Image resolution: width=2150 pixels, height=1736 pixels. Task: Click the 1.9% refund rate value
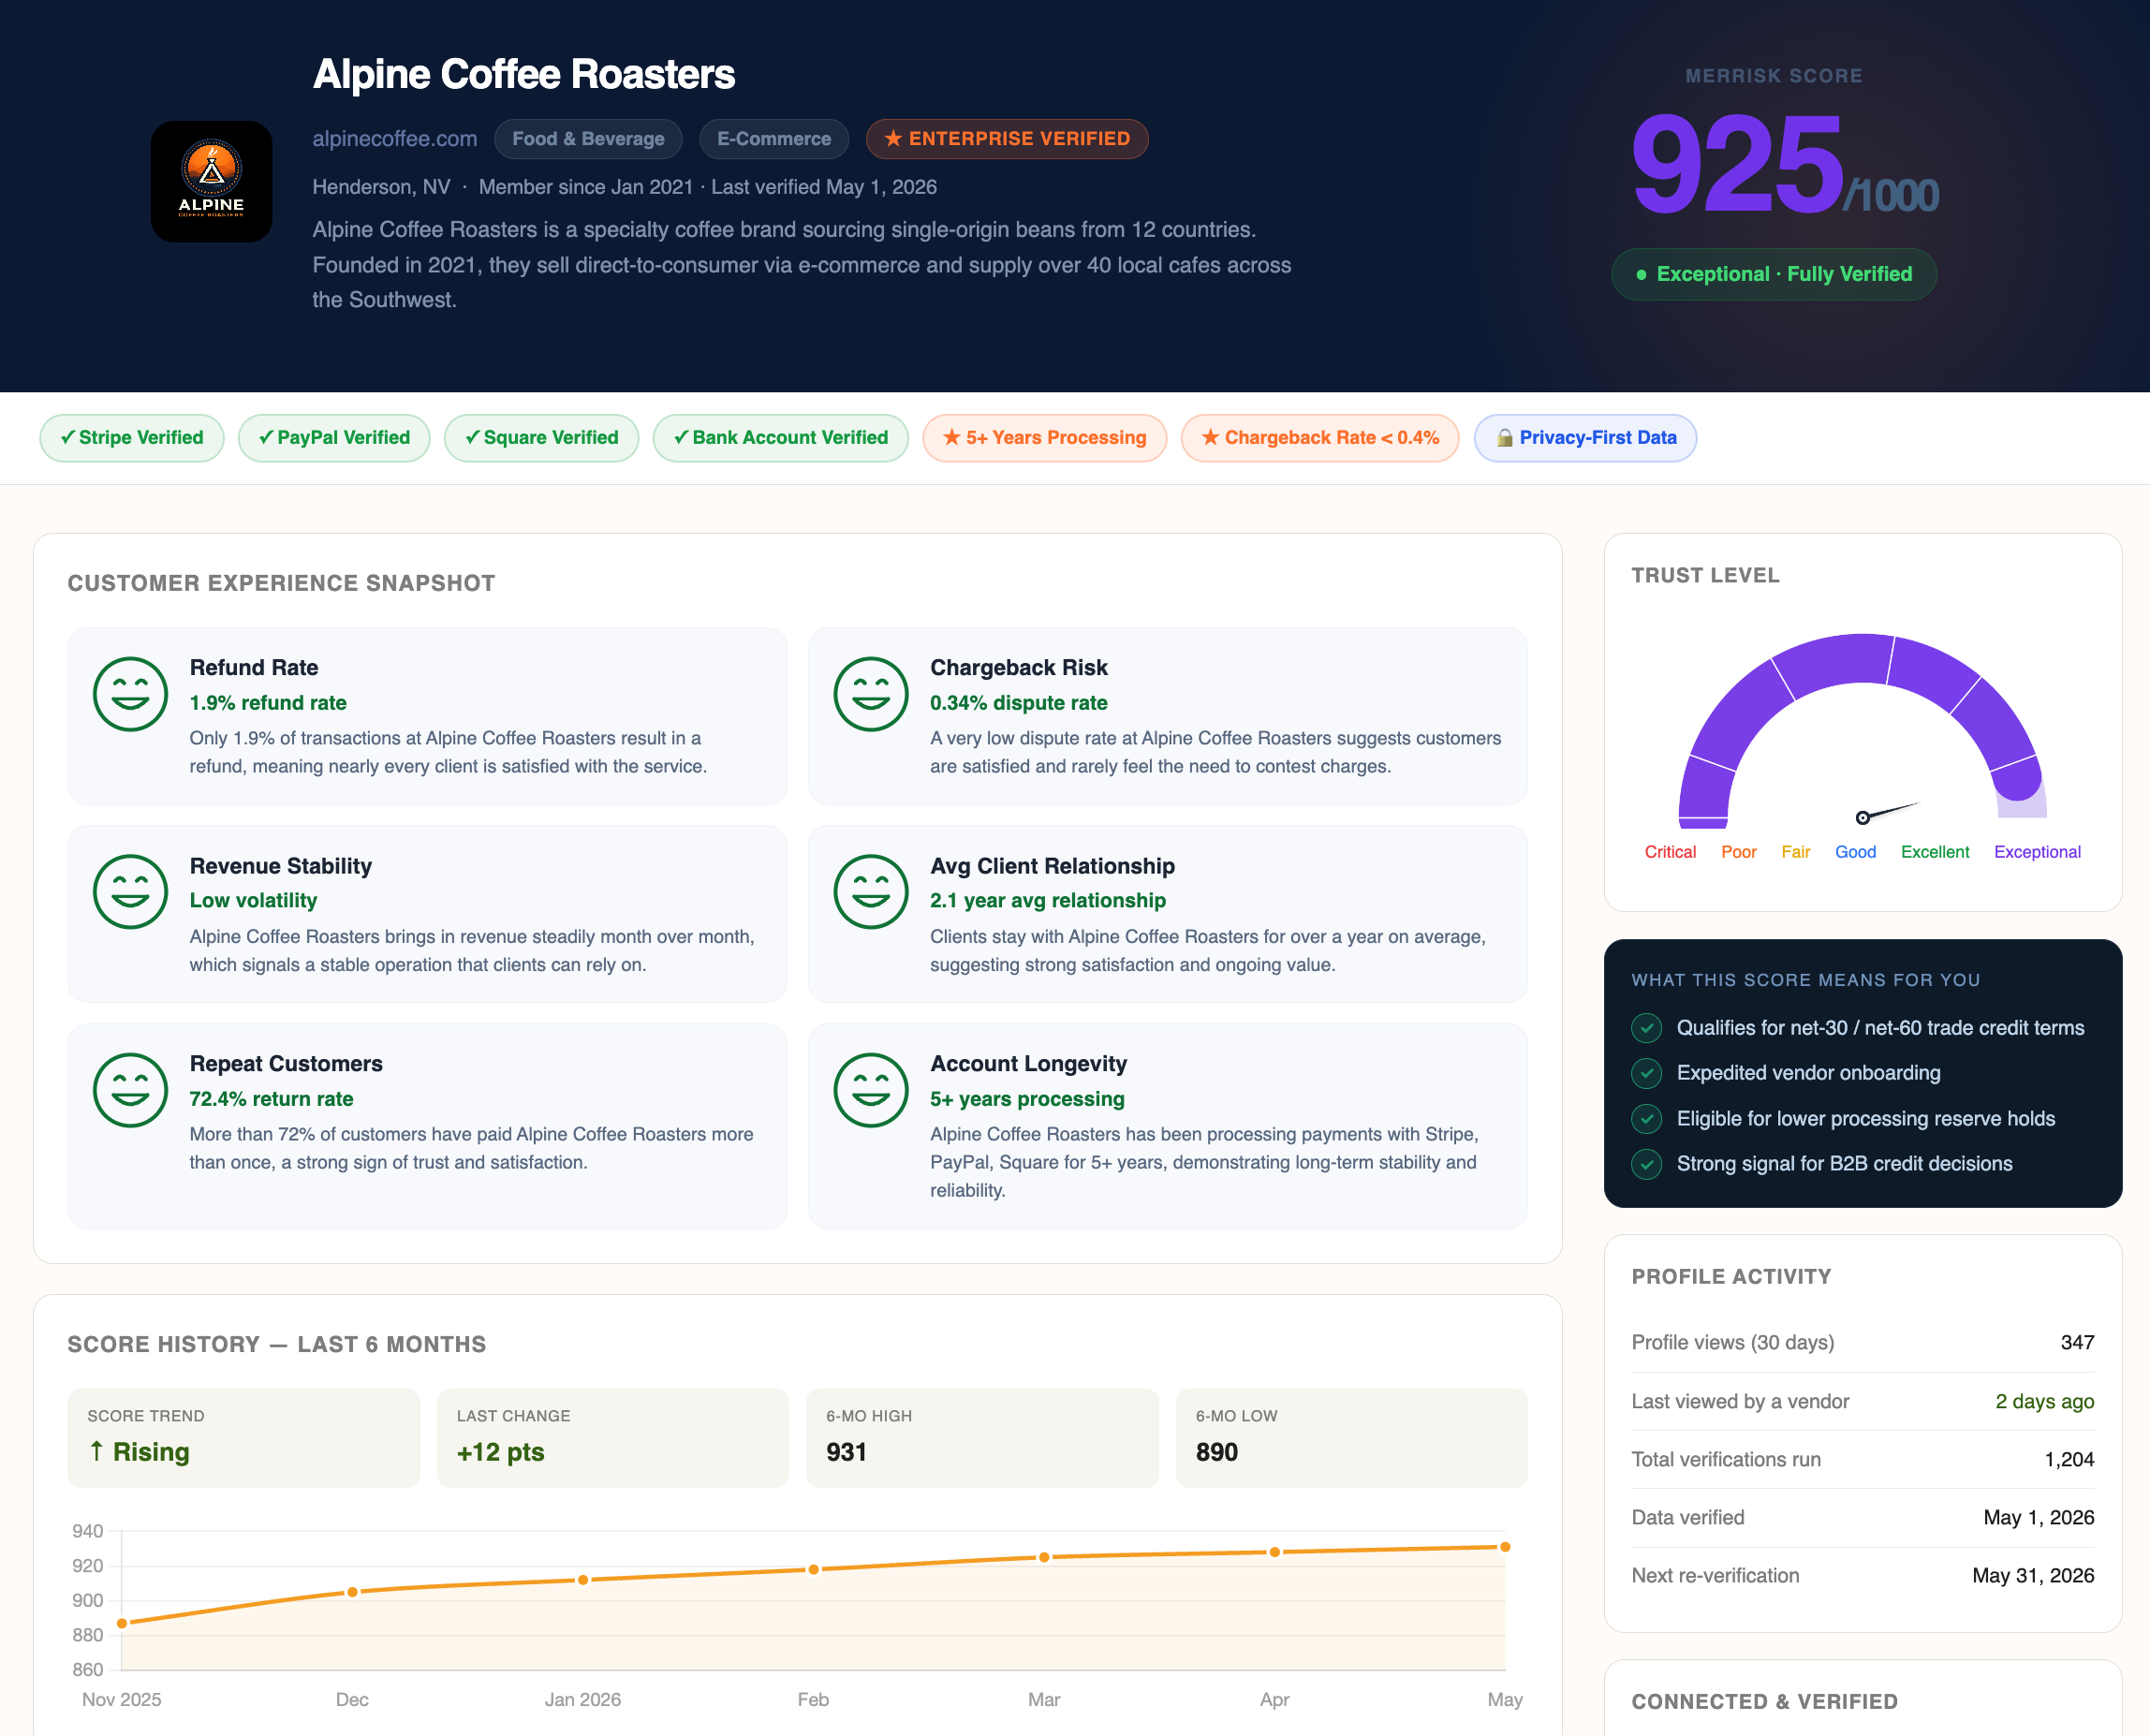tap(268, 703)
